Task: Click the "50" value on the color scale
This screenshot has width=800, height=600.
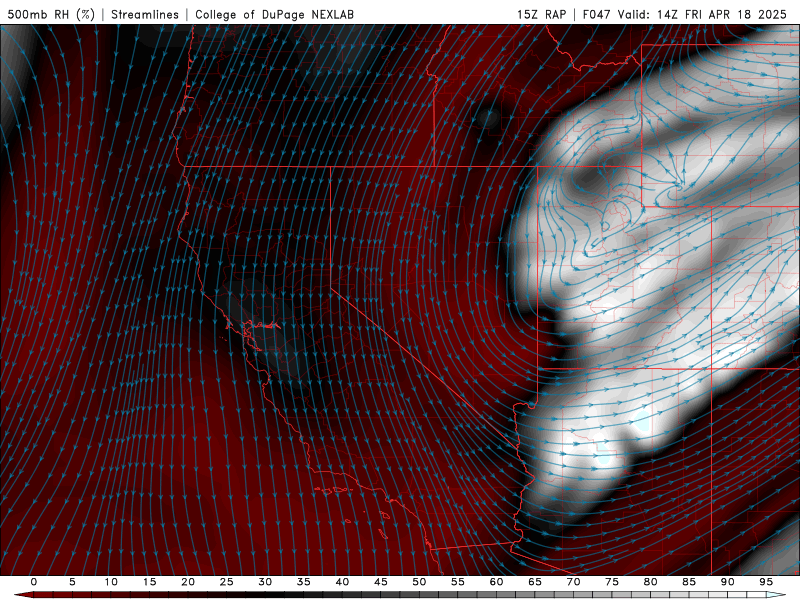Action: point(419,582)
